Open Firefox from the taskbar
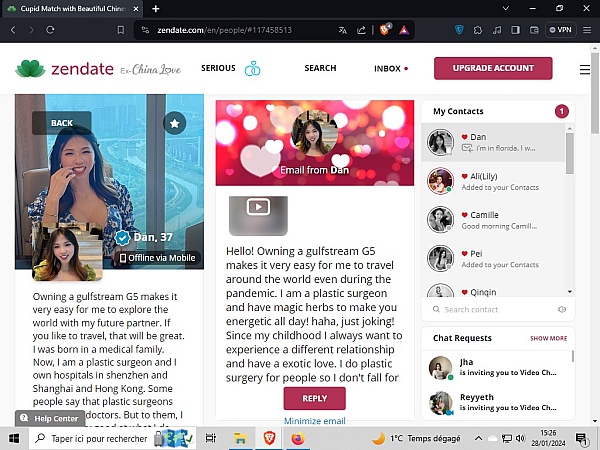Screen dimensions: 600x450 pos(298,438)
